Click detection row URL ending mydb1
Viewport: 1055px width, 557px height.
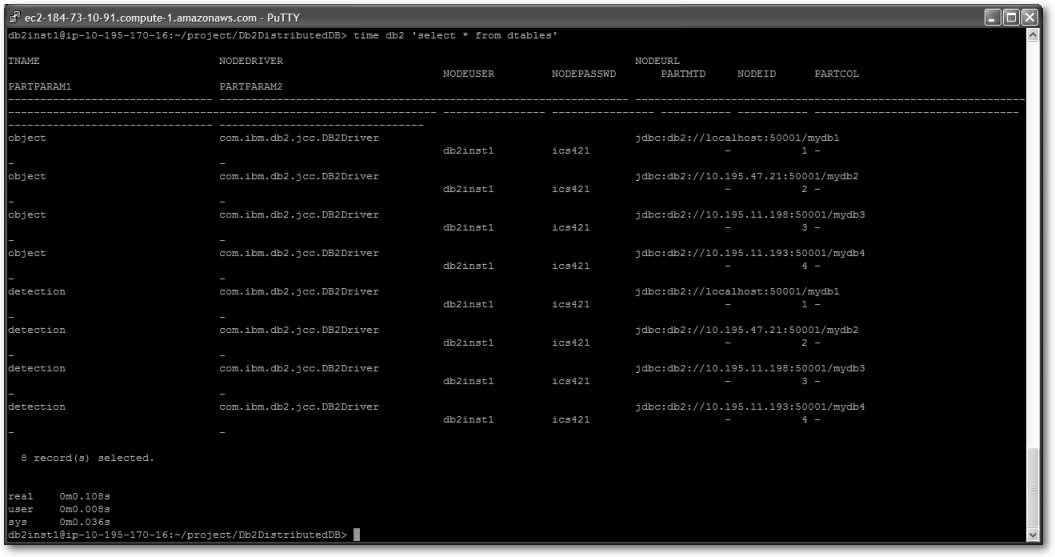737,291
